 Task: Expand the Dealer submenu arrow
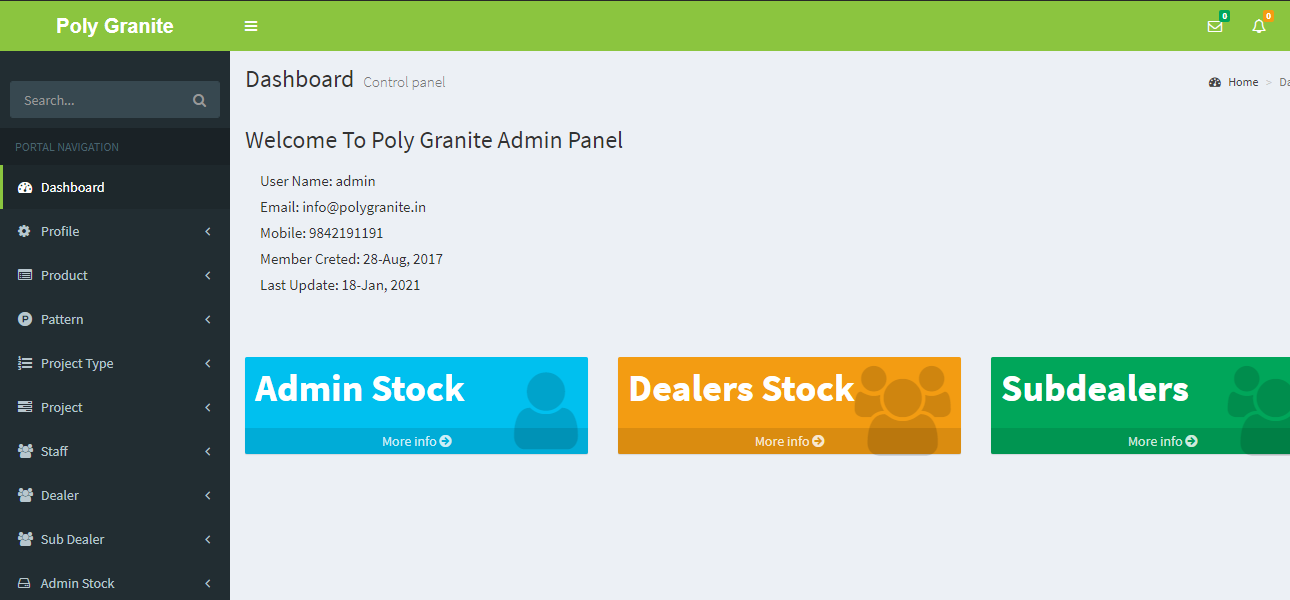pyautogui.click(x=208, y=496)
